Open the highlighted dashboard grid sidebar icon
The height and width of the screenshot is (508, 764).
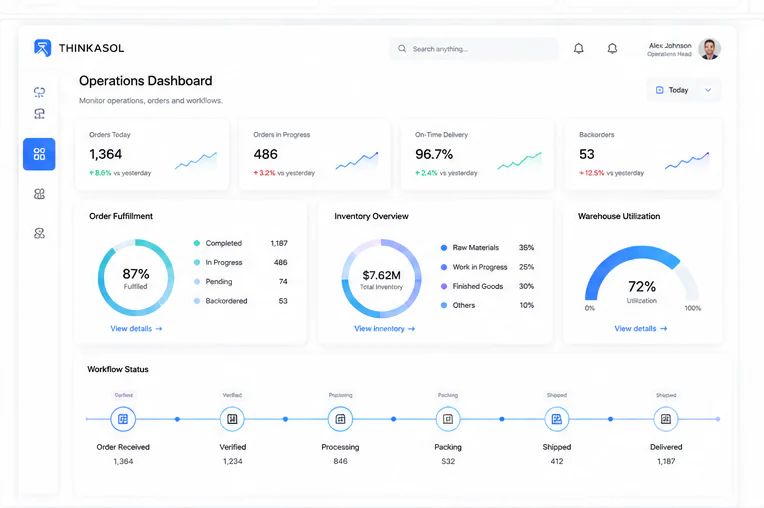[x=39, y=154]
